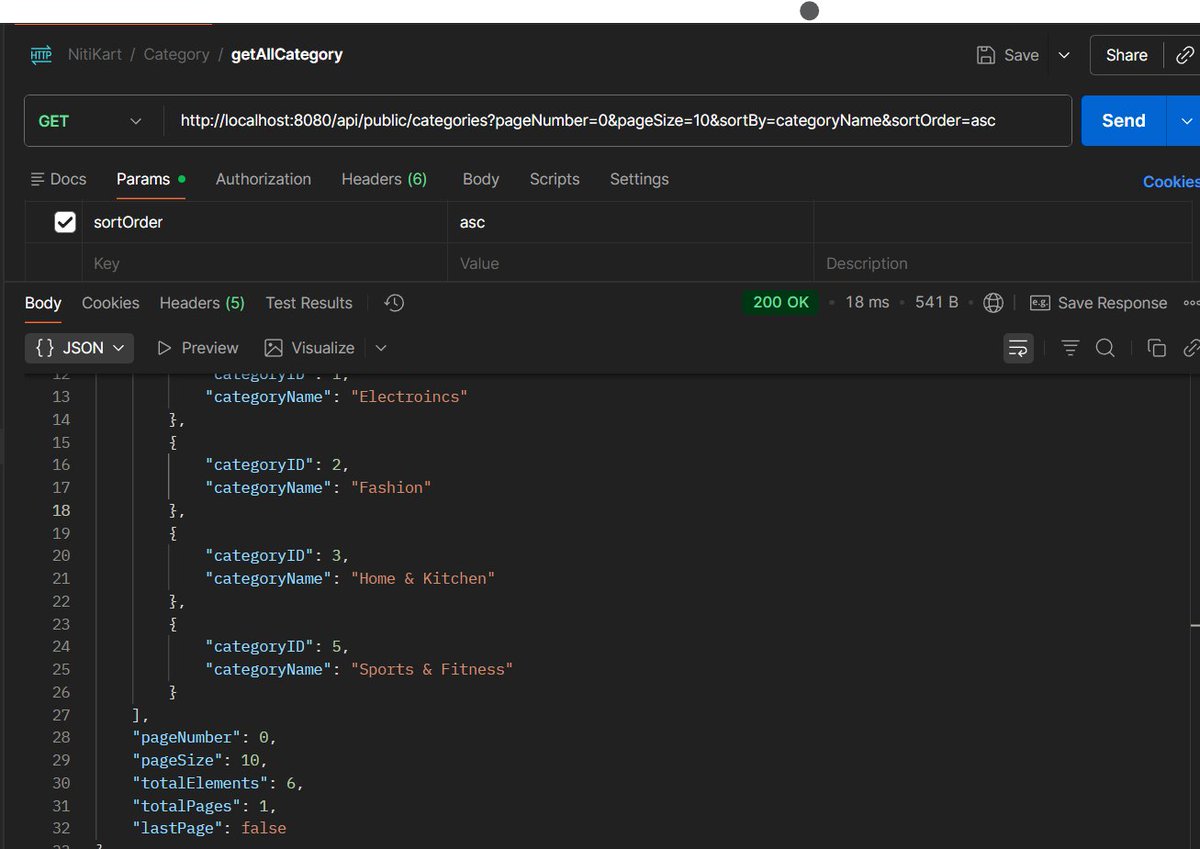
Task: Click the "Sports & Fitness" value text
Action: click(x=431, y=670)
